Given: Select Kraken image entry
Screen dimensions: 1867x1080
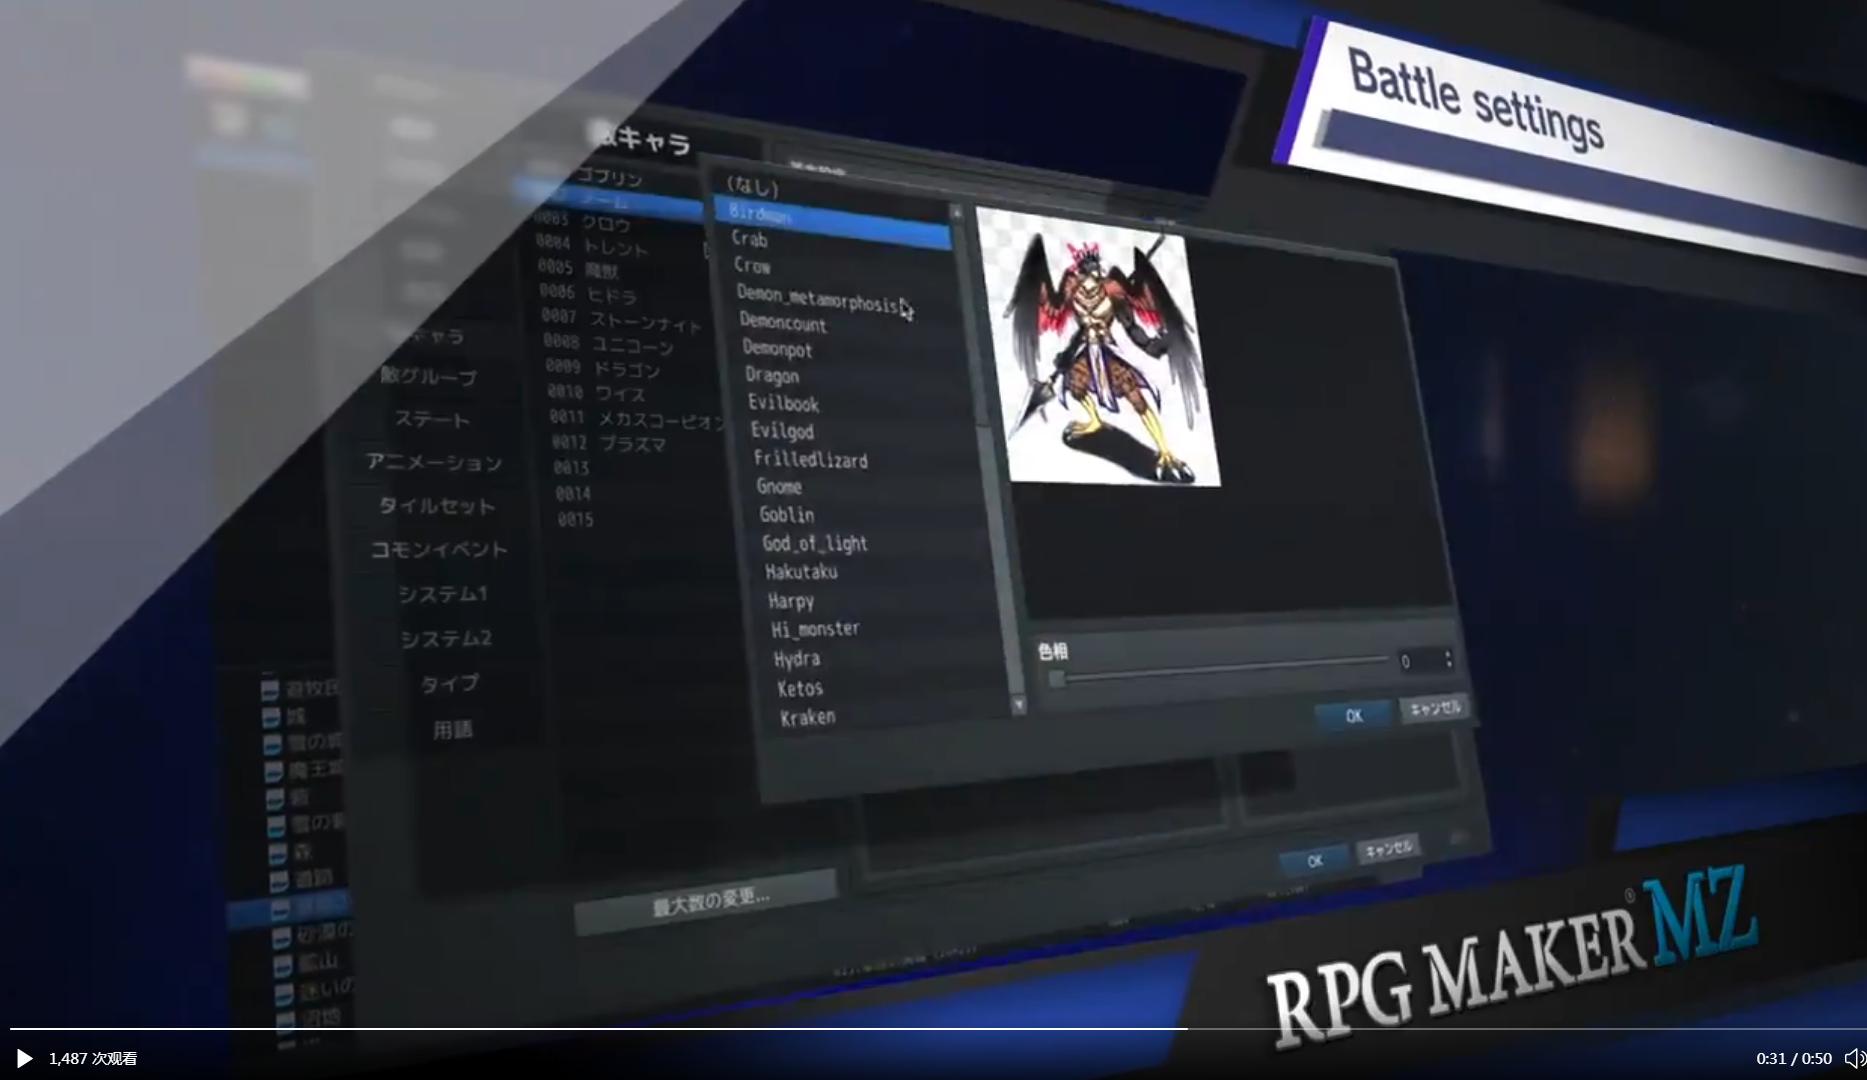Looking at the screenshot, I should click(x=807, y=717).
